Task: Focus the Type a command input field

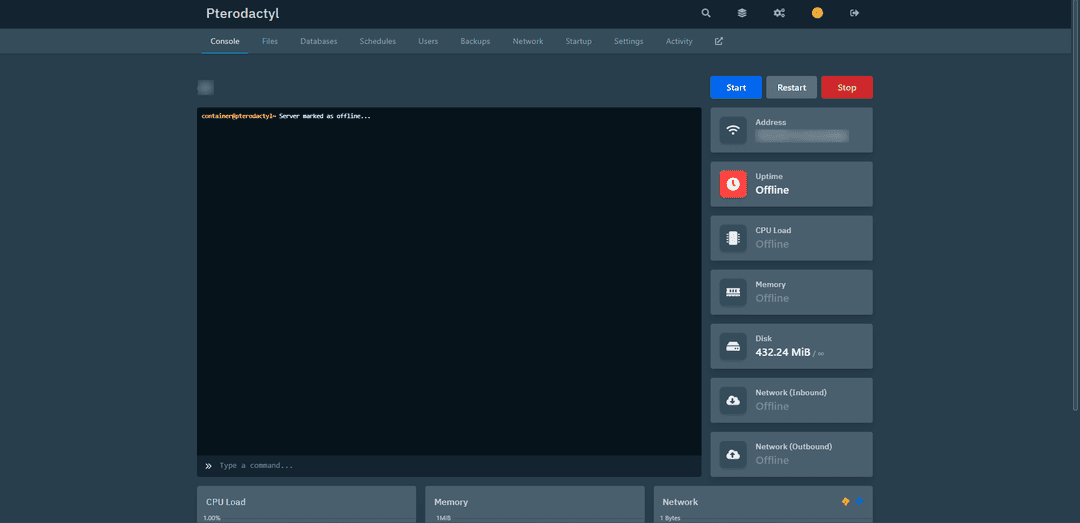Action: coord(450,466)
